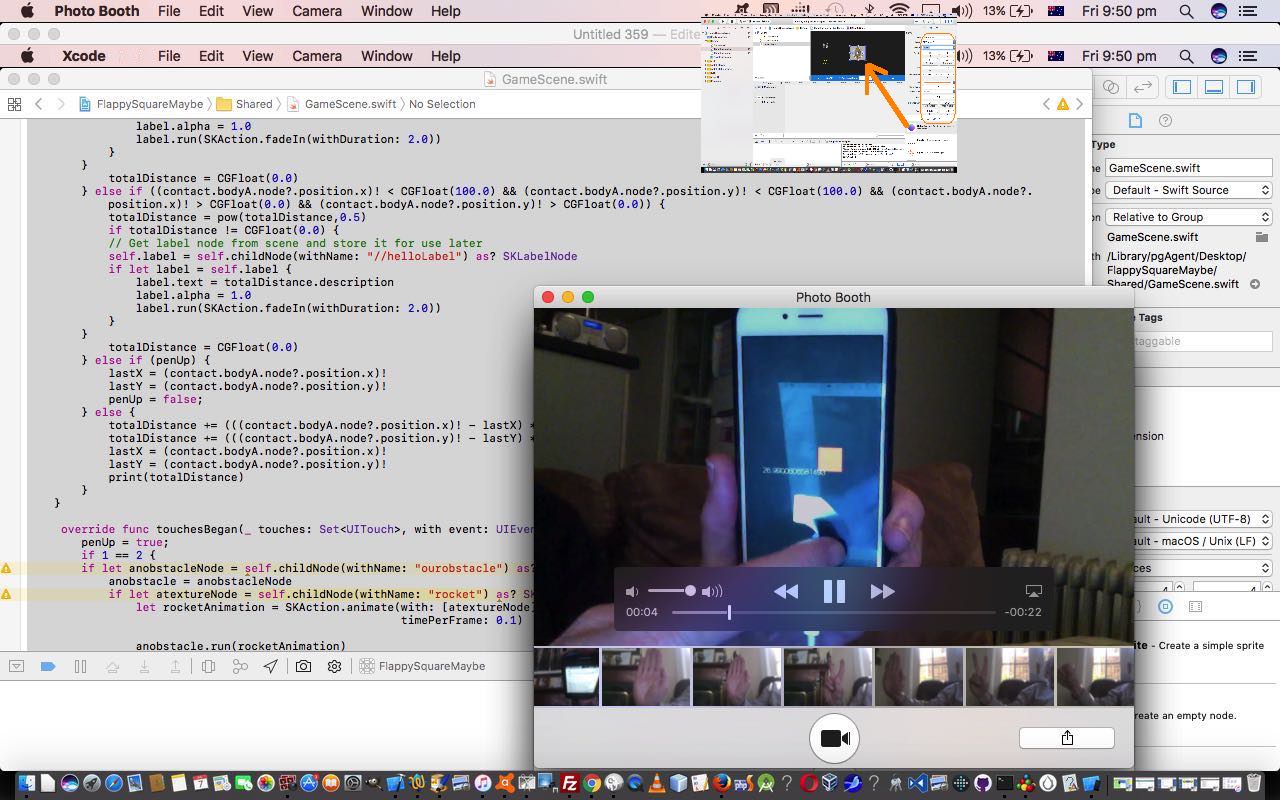1280x800 pixels.
Task: Open the No Selection symbol jump menu
Action: (442, 104)
